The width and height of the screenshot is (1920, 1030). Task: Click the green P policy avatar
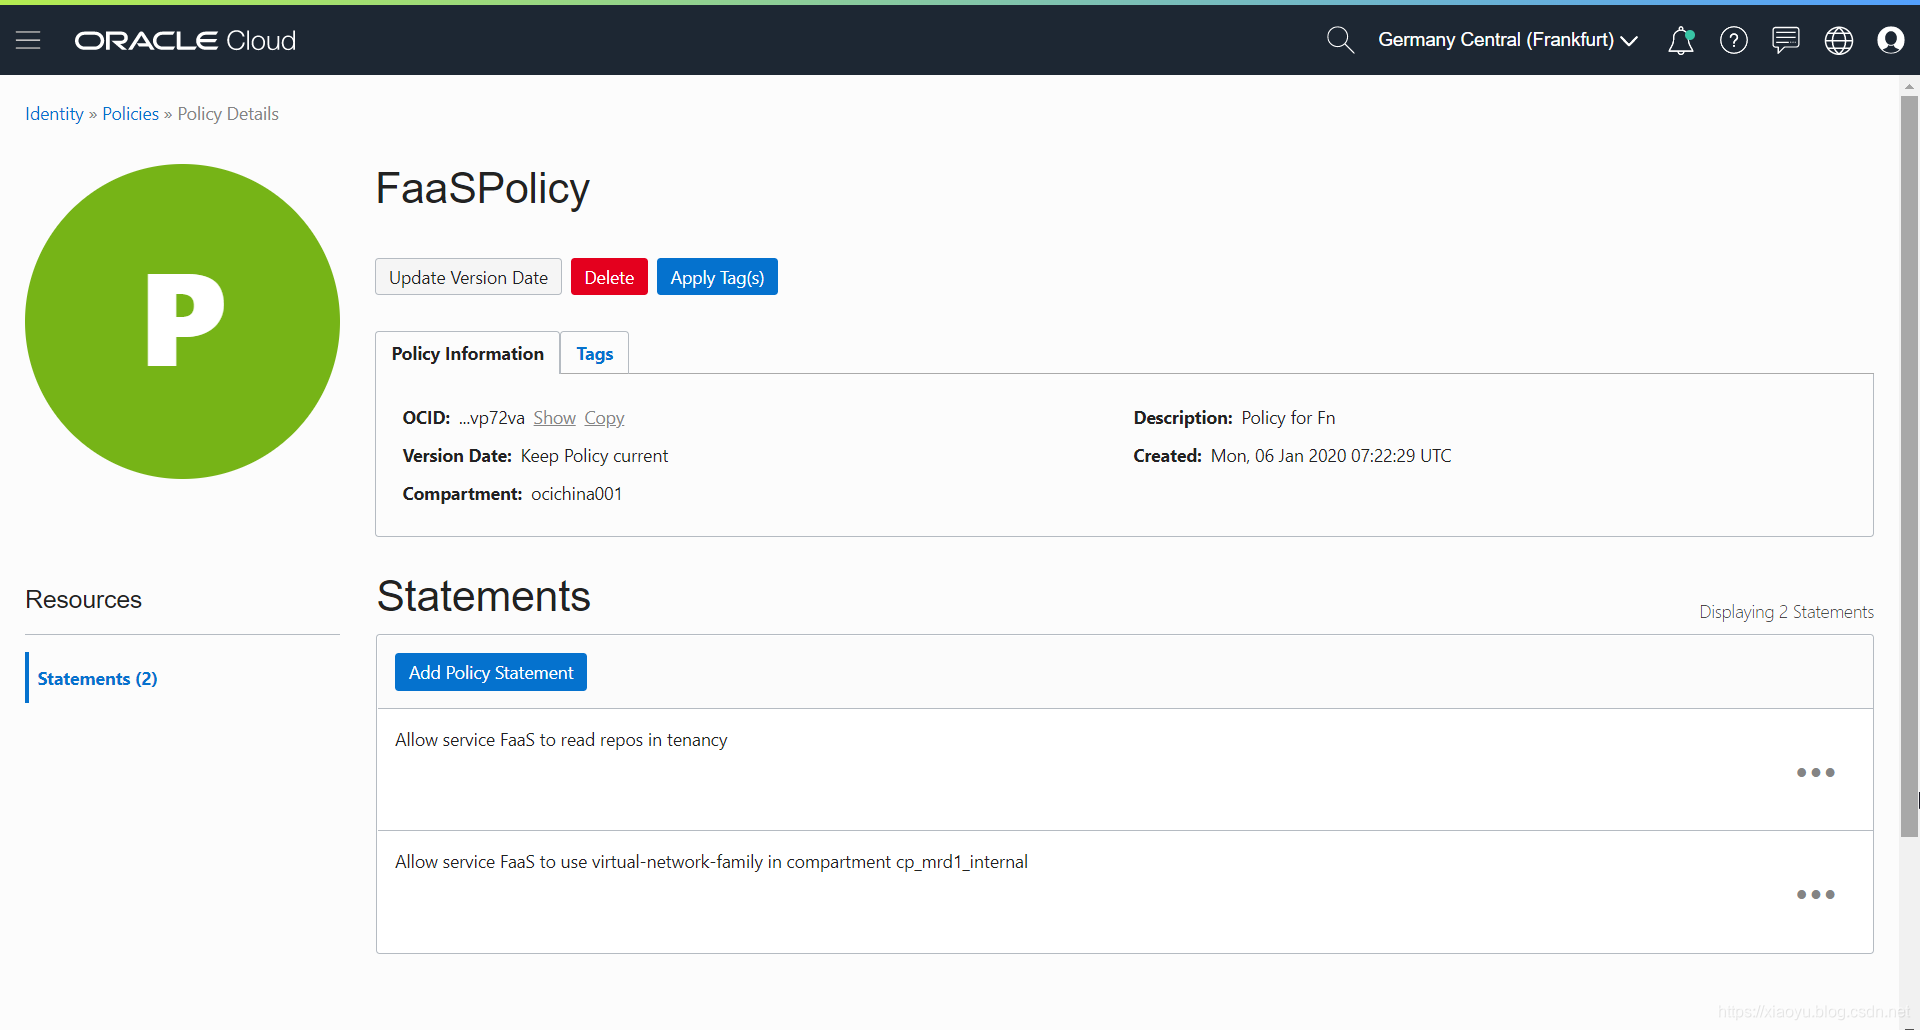tap(182, 321)
